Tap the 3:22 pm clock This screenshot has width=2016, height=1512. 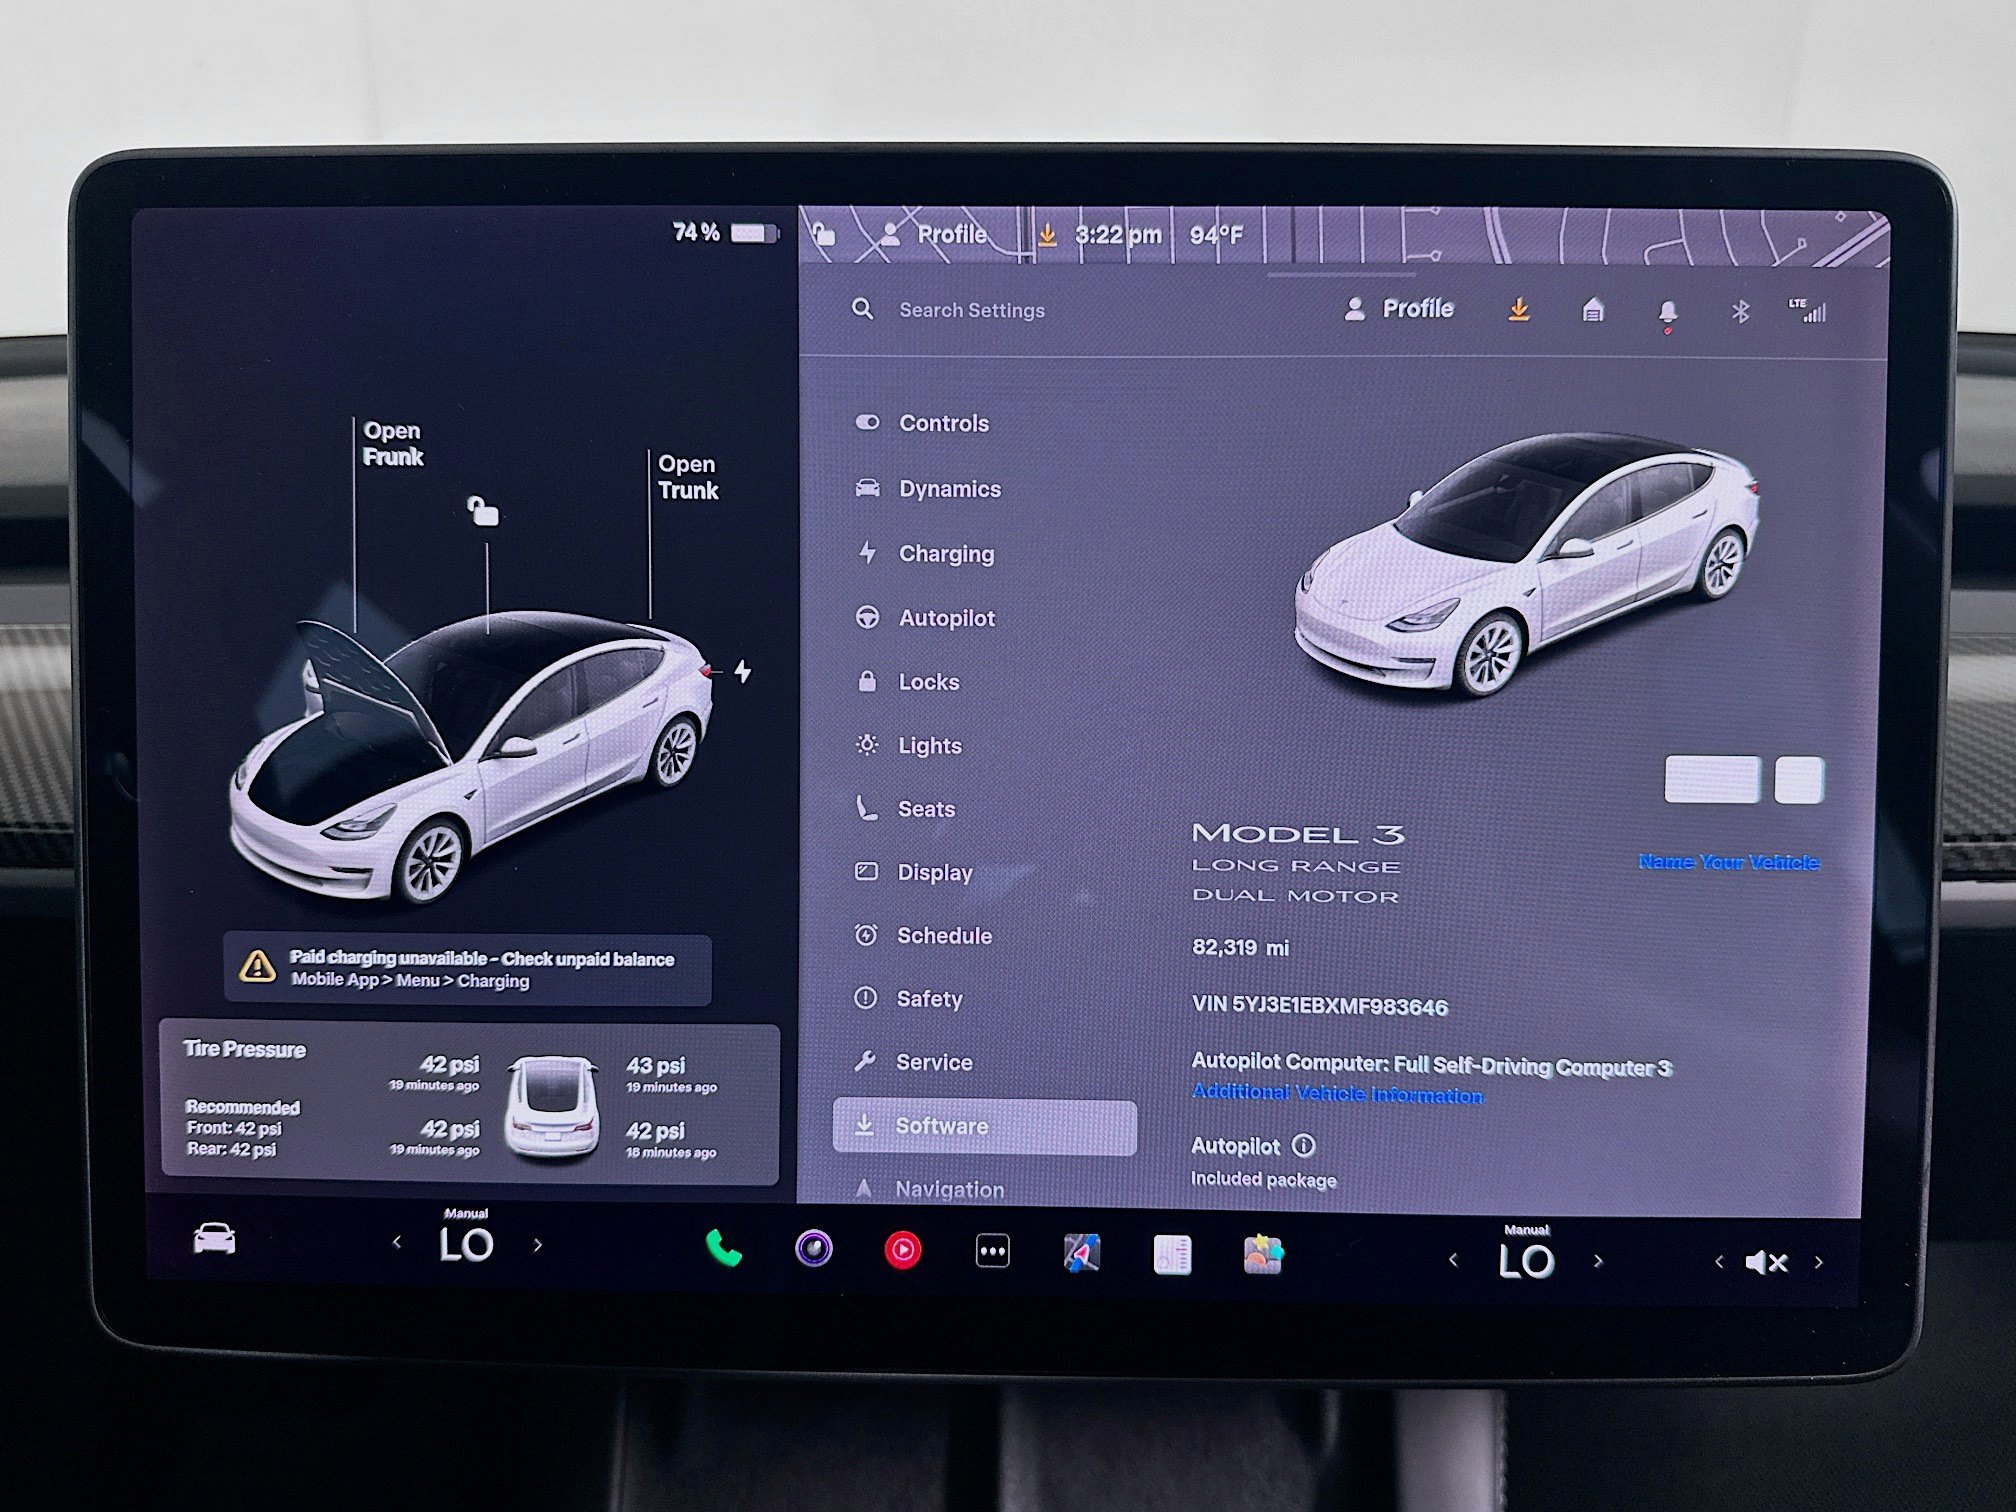point(1118,235)
